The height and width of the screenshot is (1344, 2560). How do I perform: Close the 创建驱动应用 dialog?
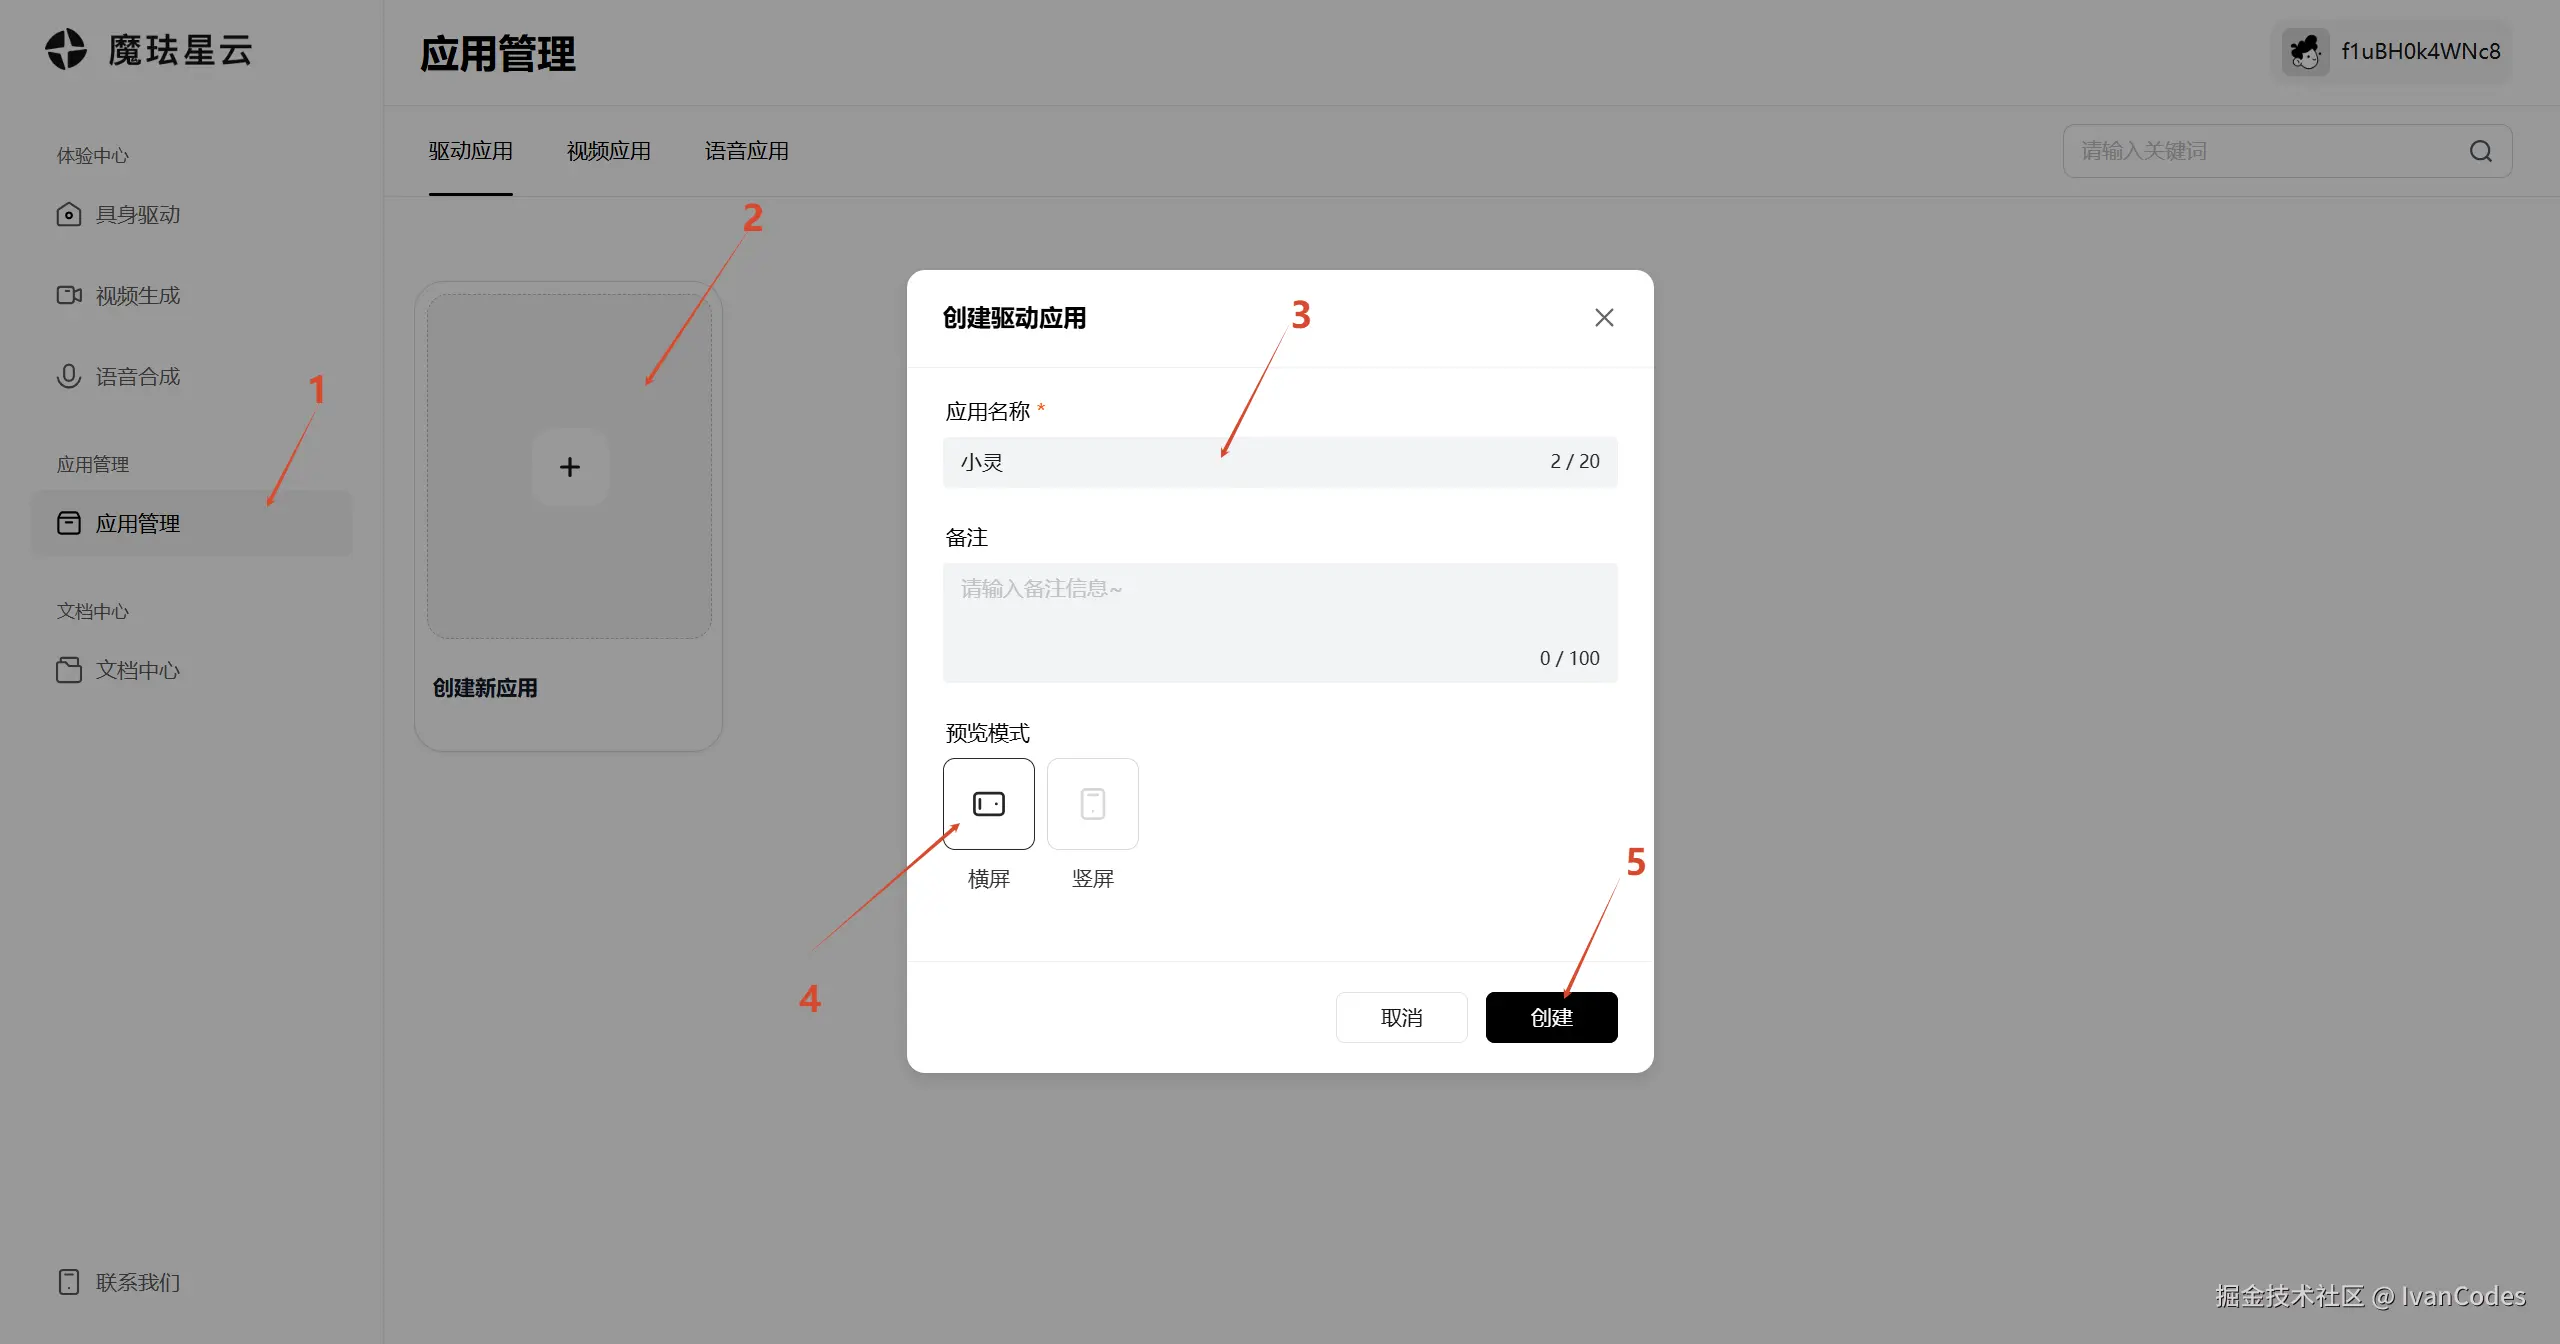click(1604, 318)
